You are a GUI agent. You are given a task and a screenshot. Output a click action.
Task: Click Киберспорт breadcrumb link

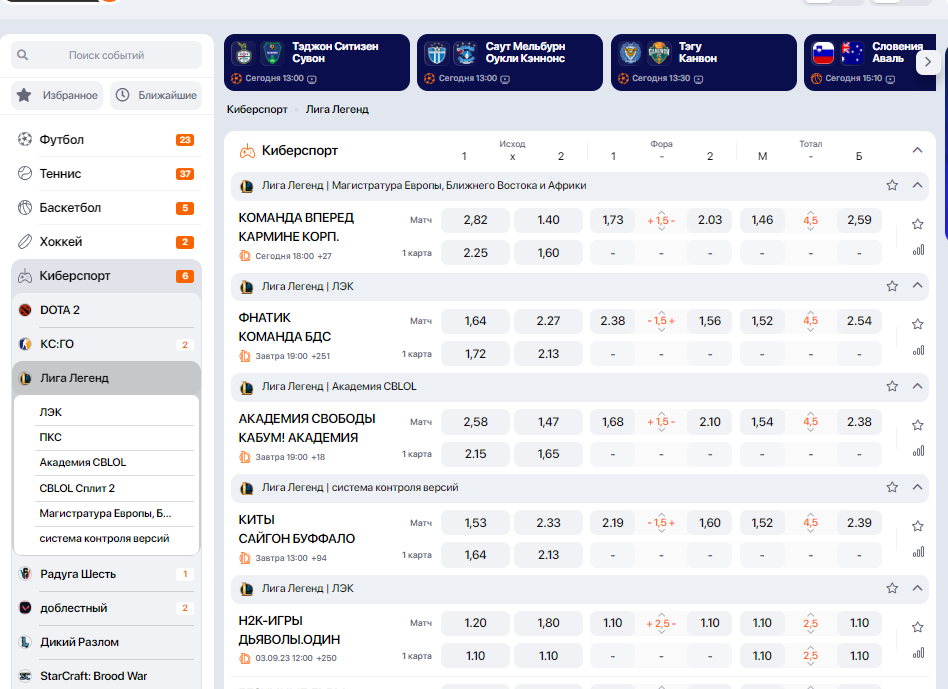click(257, 109)
